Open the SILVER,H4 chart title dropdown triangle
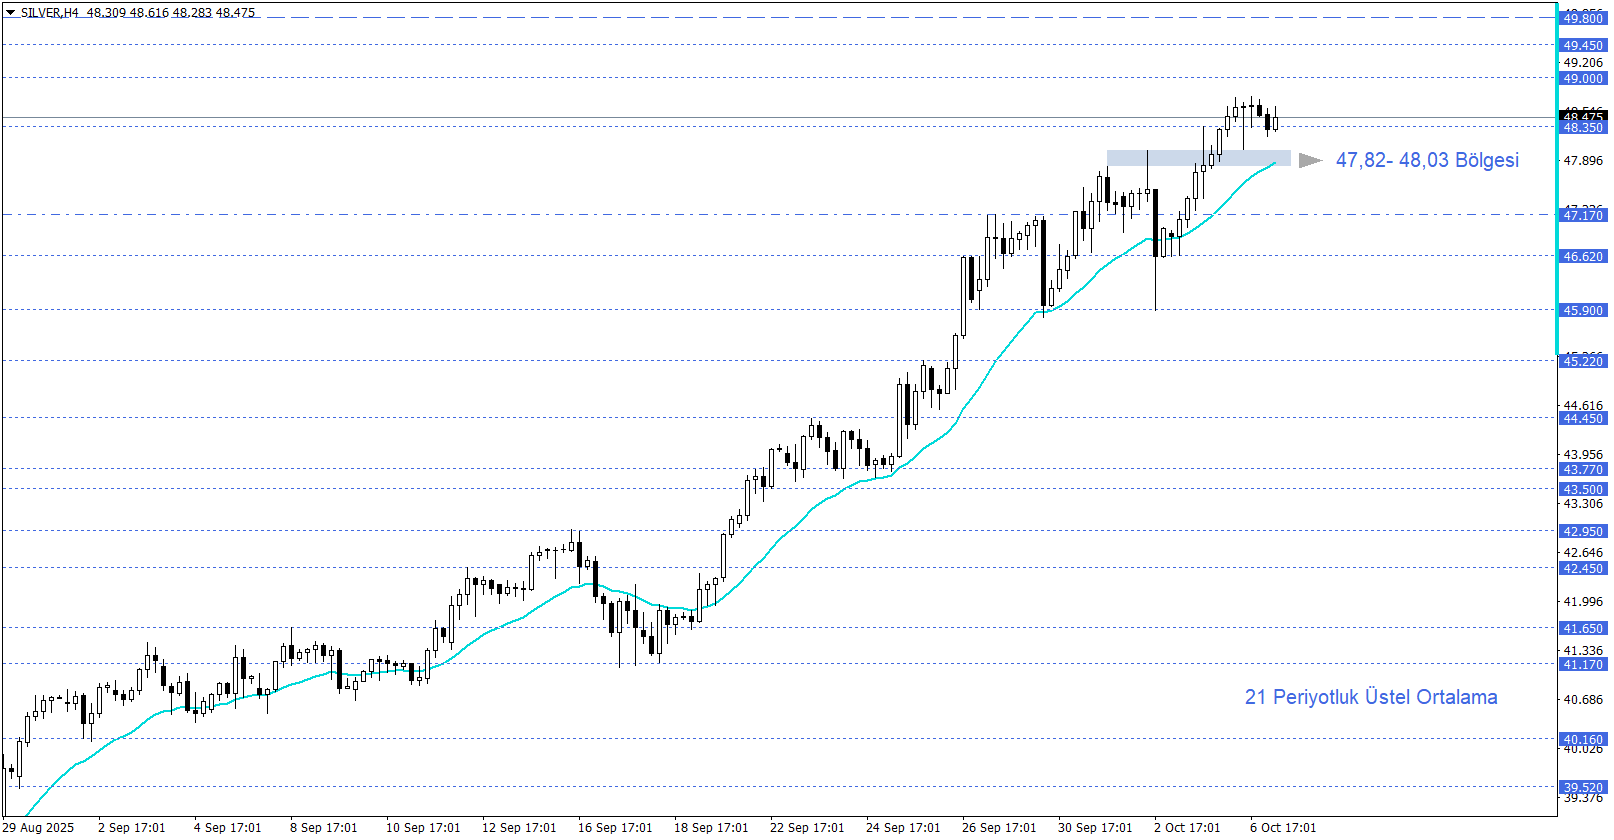The height and width of the screenshot is (840, 1614). tap(11, 13)
